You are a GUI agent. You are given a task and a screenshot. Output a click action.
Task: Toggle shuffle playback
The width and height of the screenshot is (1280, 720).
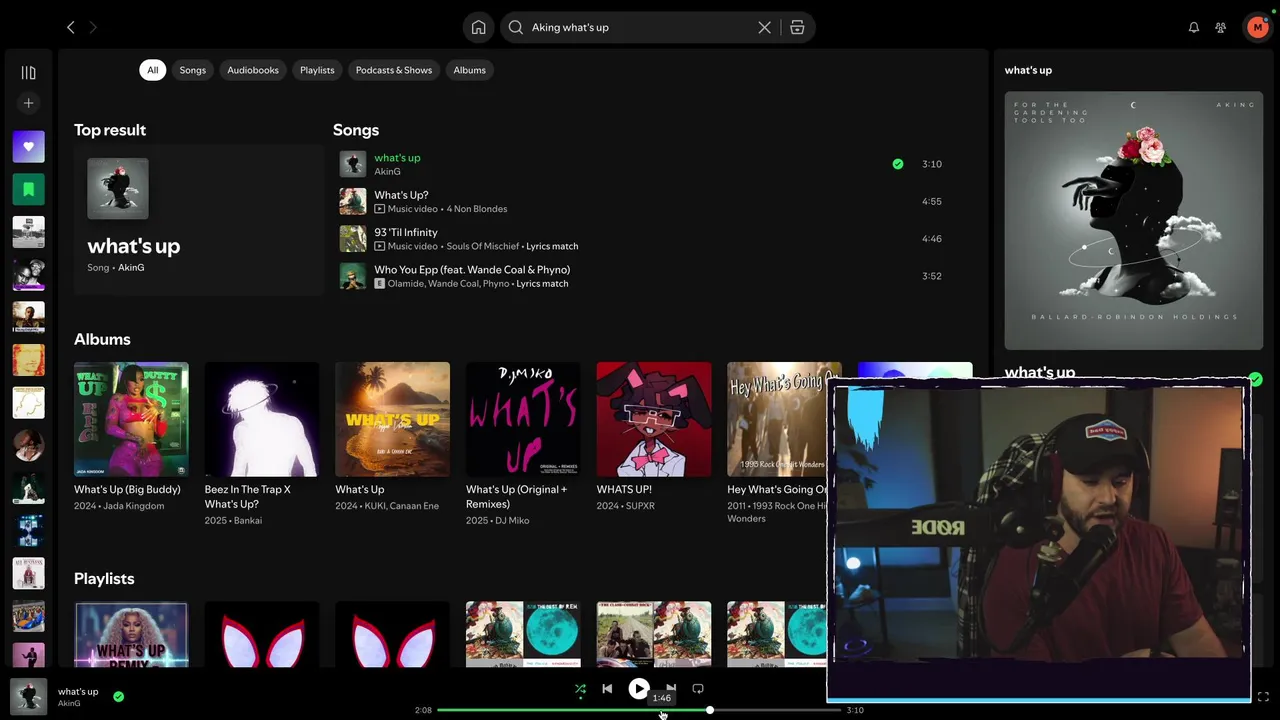pos(580,689)
